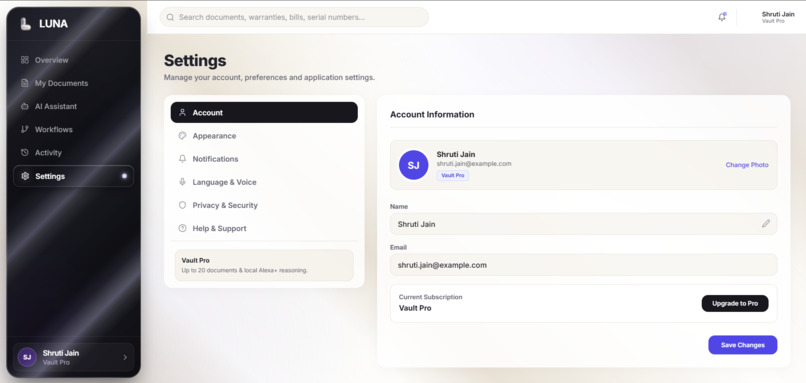This screenshot has width=806, height=383.
Task: Click the Change Photo link
Action: coord(747,165)
